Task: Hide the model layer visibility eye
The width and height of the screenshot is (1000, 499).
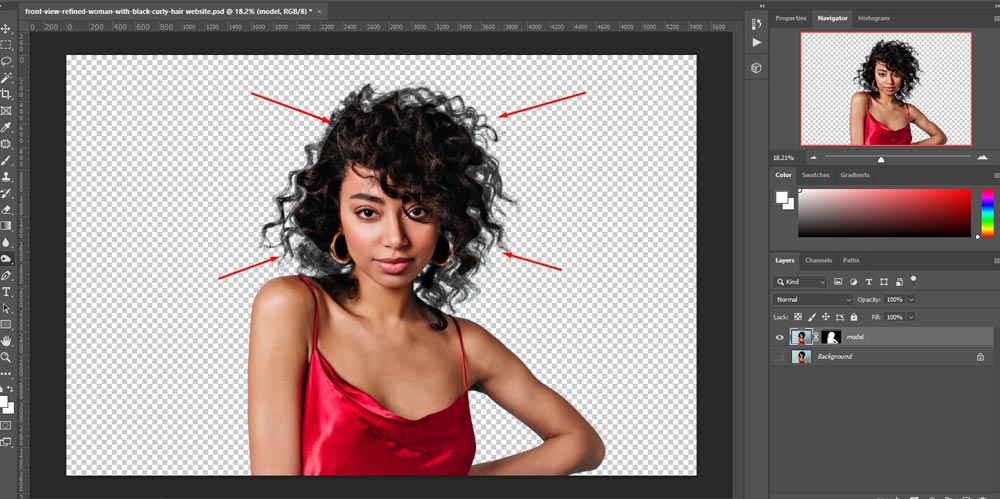Action: 779,337
